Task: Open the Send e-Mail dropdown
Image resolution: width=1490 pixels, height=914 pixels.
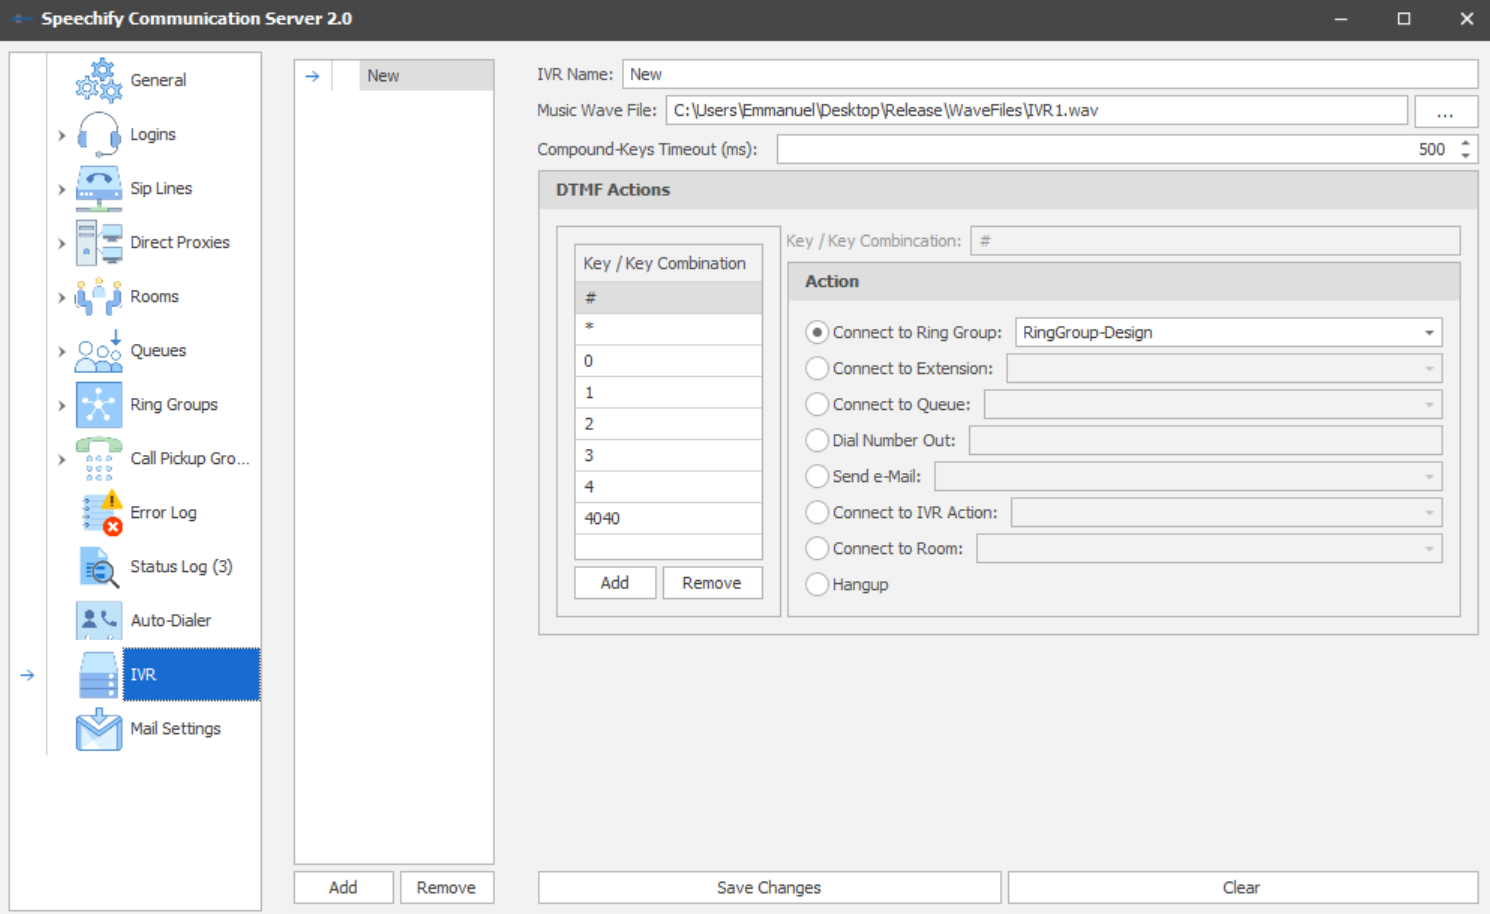Action: pos(1429,476)
